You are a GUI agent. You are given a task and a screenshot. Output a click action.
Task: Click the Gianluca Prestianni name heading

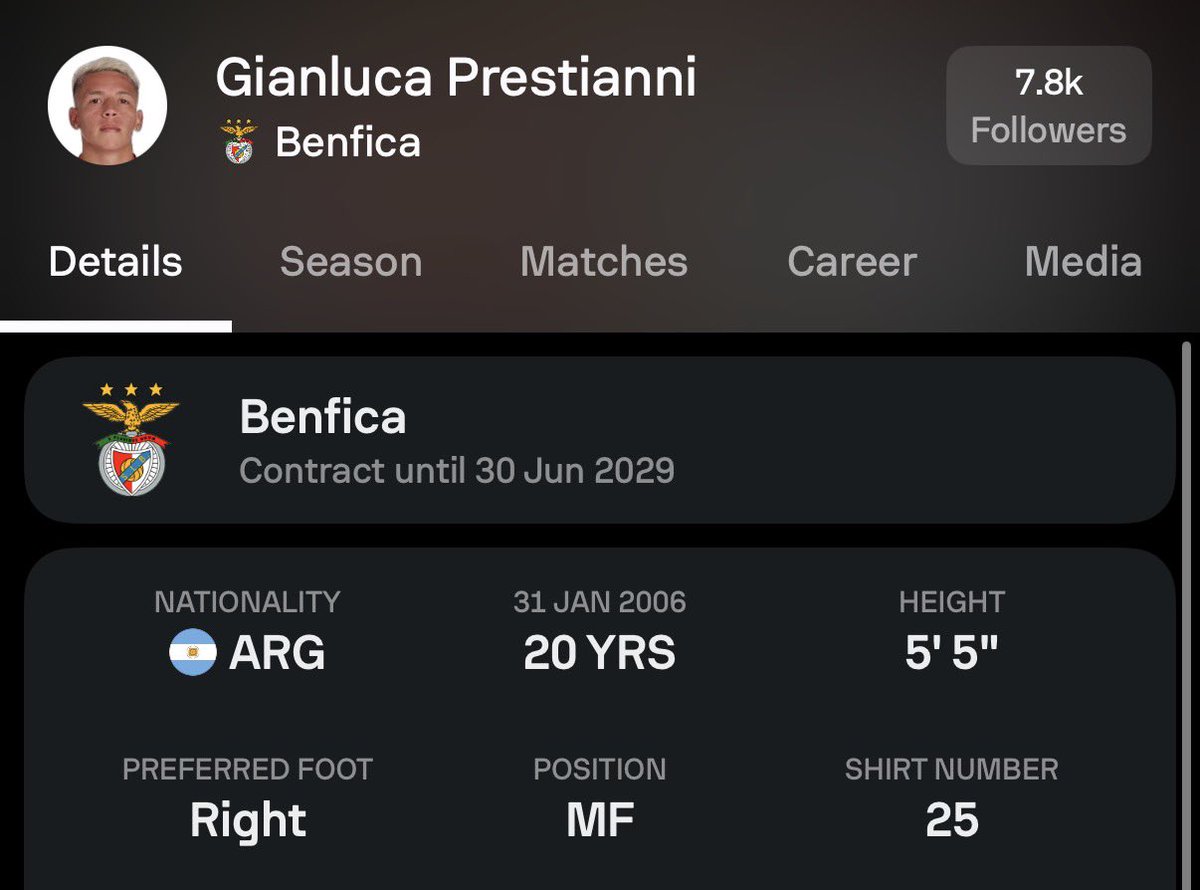455,77
